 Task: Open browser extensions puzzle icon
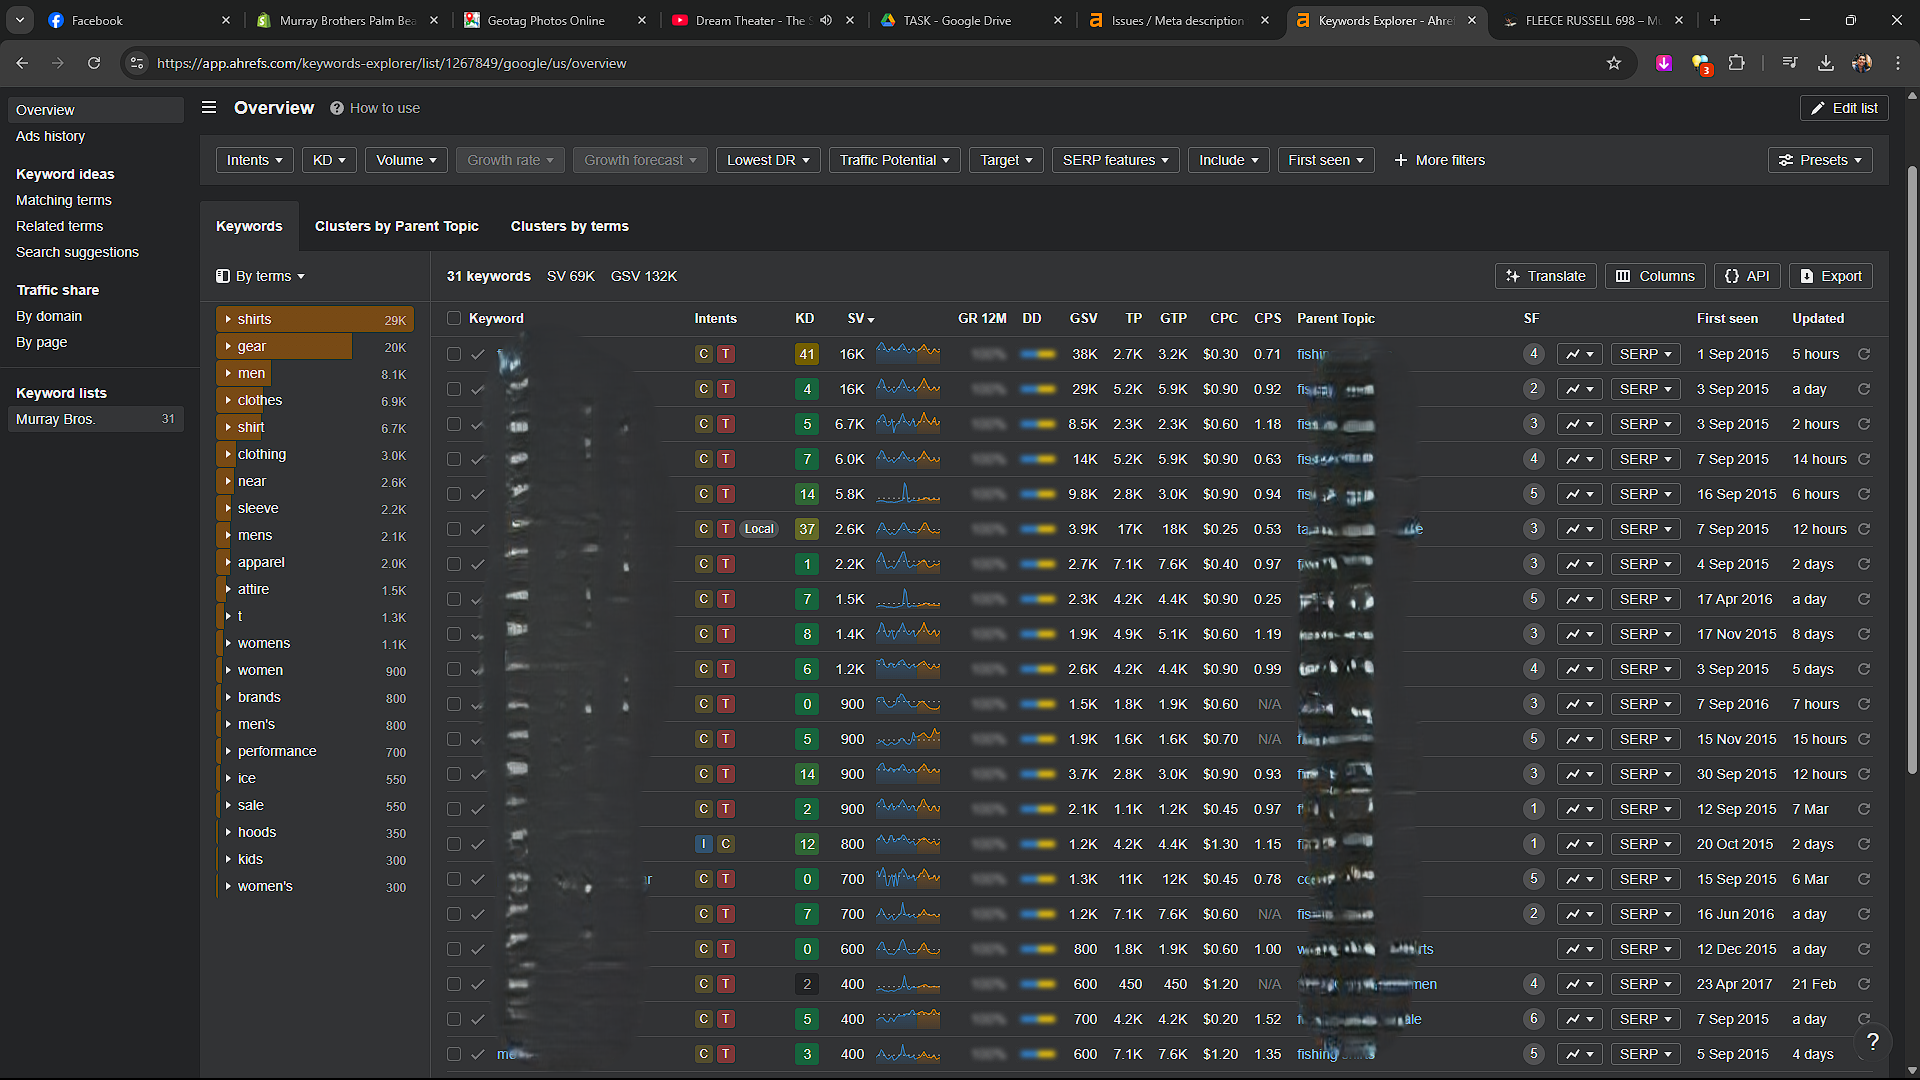pyautogui.click(x=1737, y=63)
